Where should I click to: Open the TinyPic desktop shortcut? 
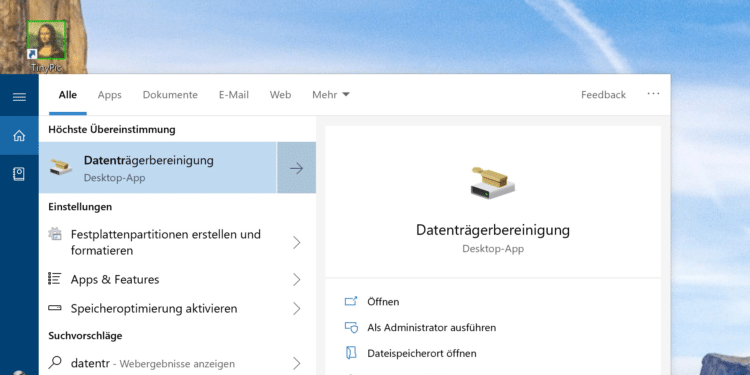pos(46,46)
